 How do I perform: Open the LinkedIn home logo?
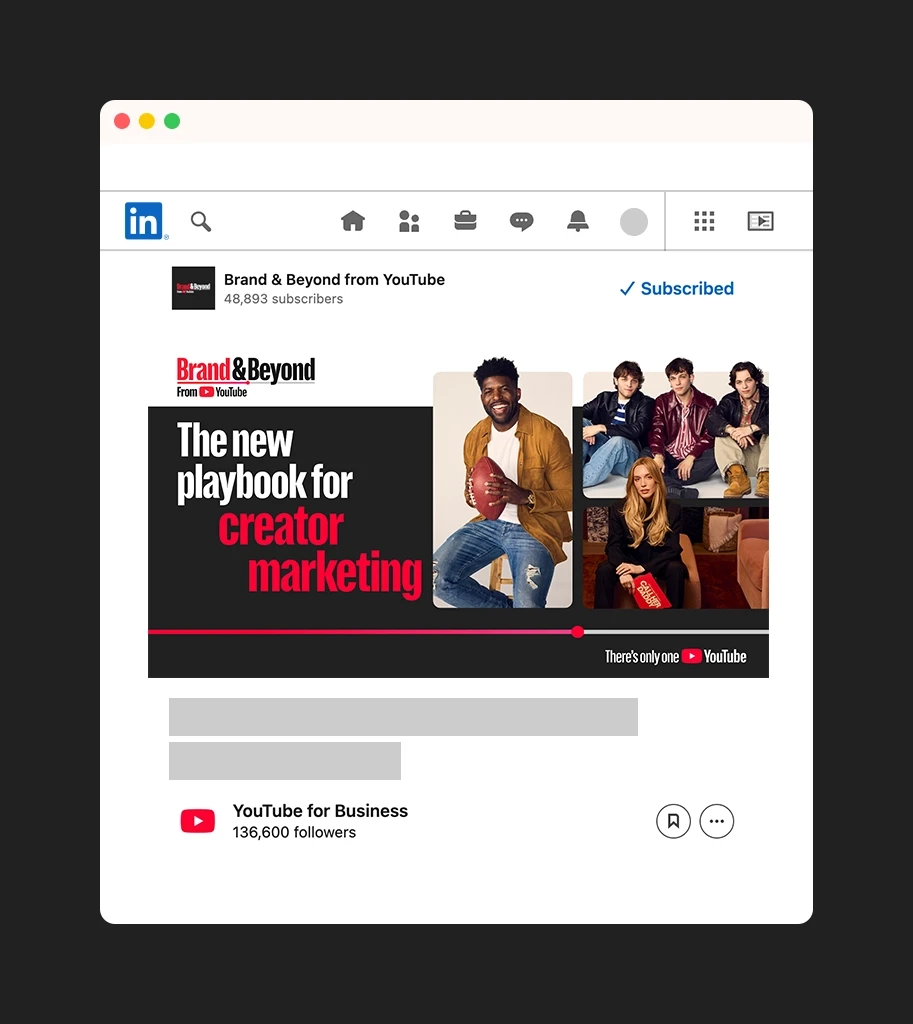pyautogui.click(x=144, y=221)
